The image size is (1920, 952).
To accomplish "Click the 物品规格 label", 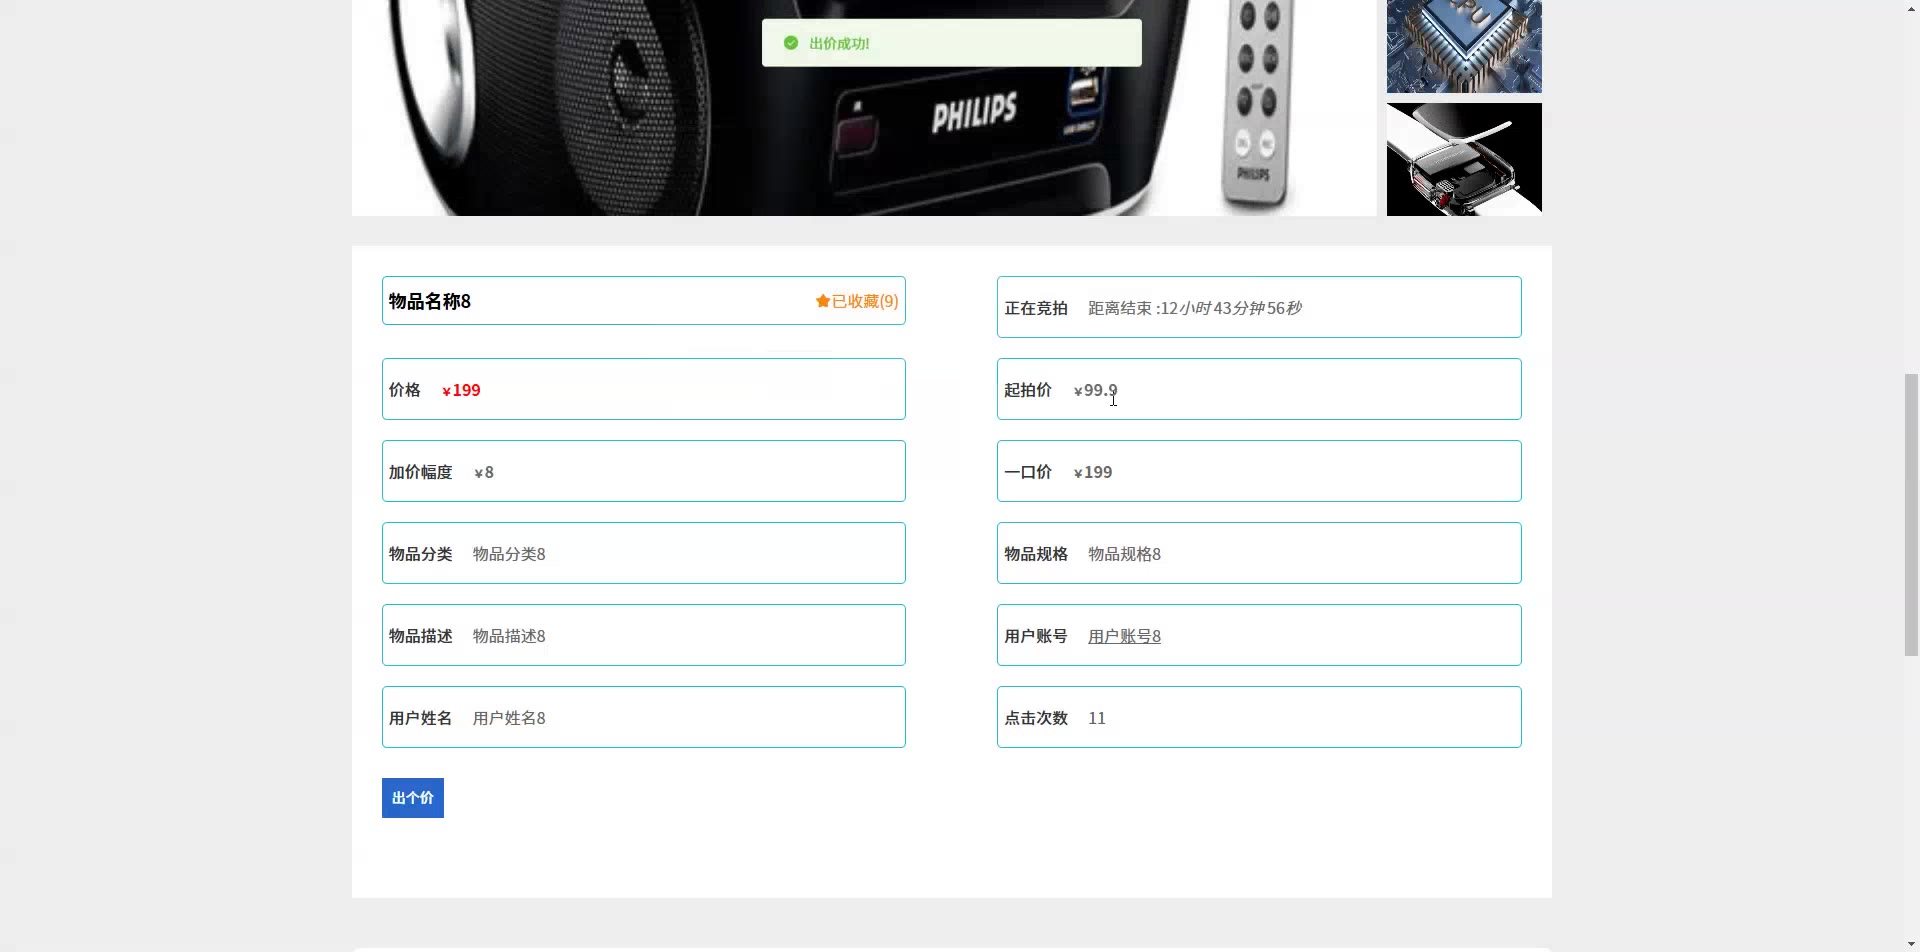I will click(x=1036, y=554).
